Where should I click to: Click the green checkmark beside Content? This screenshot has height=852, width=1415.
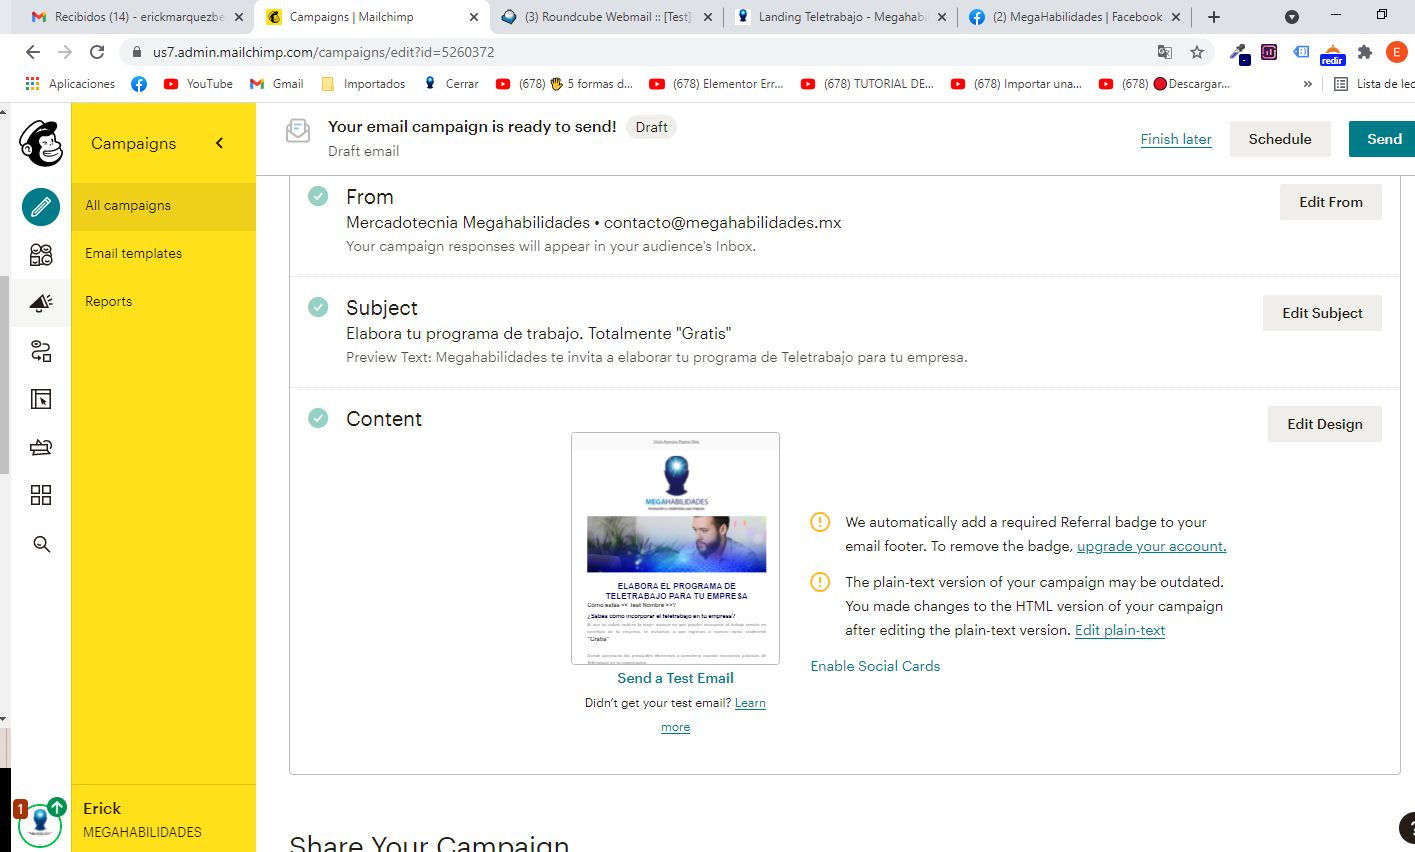tap(318, 418)
